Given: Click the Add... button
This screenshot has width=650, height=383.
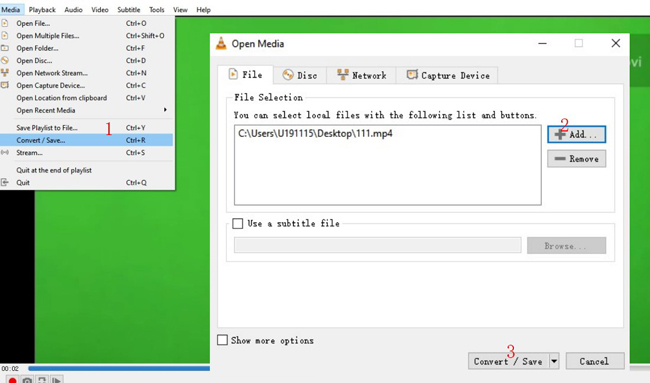Looking at the screenshot, I should (577, 134).
